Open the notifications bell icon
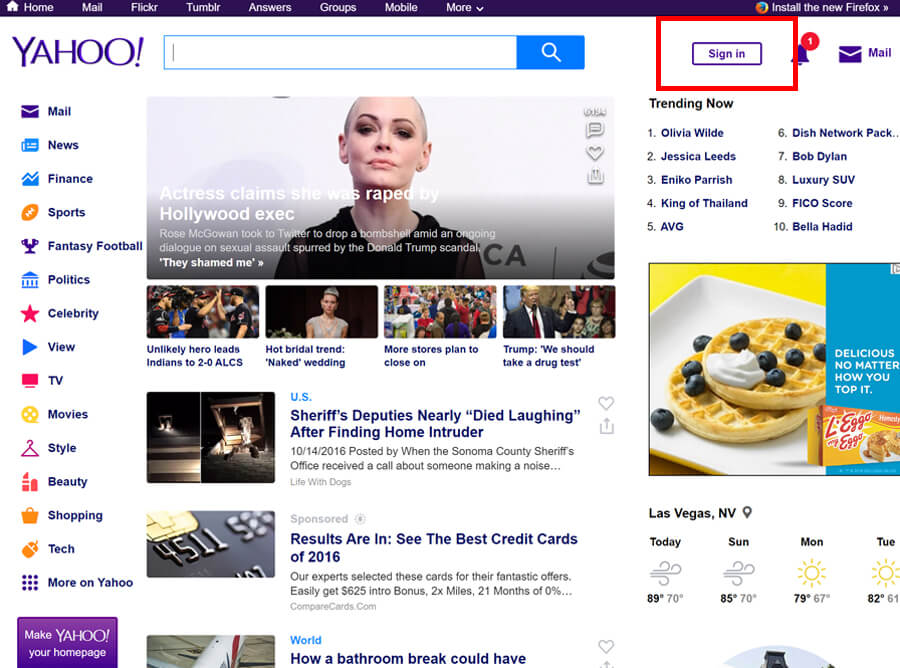Screen dimensions: 900x668 click(x=800, y=53)
